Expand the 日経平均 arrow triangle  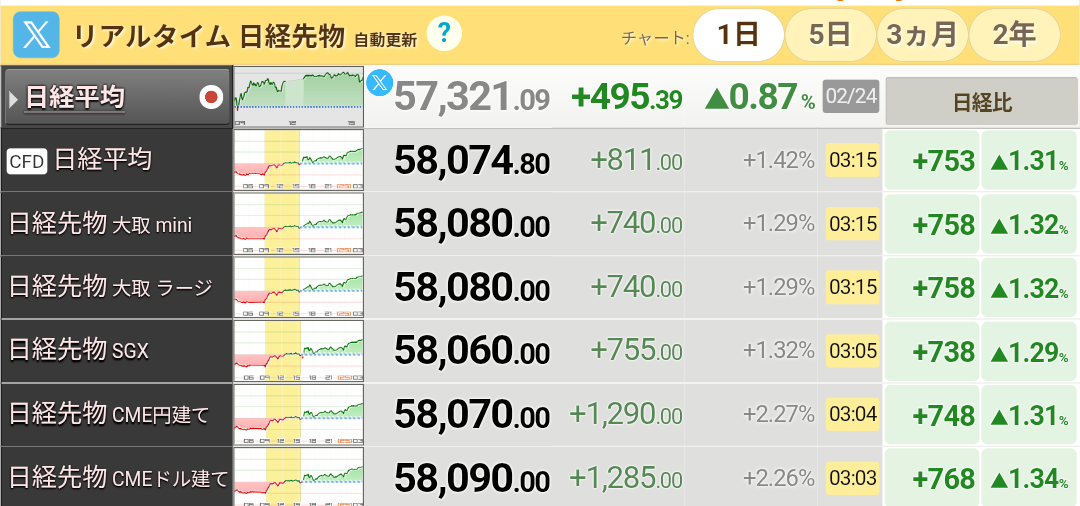(x=14, y=98)
